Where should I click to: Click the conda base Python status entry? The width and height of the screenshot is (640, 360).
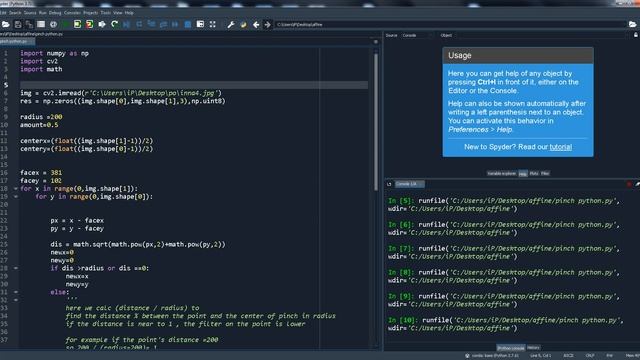coord(492,356)
